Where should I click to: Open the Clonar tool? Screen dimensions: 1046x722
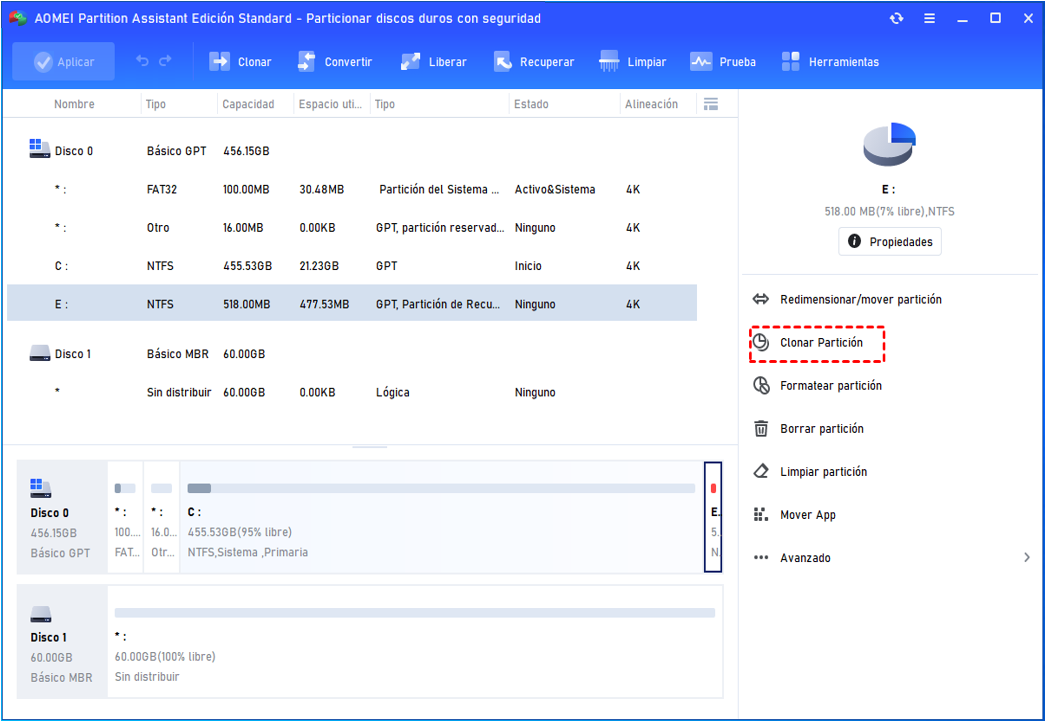pos(240,61)
